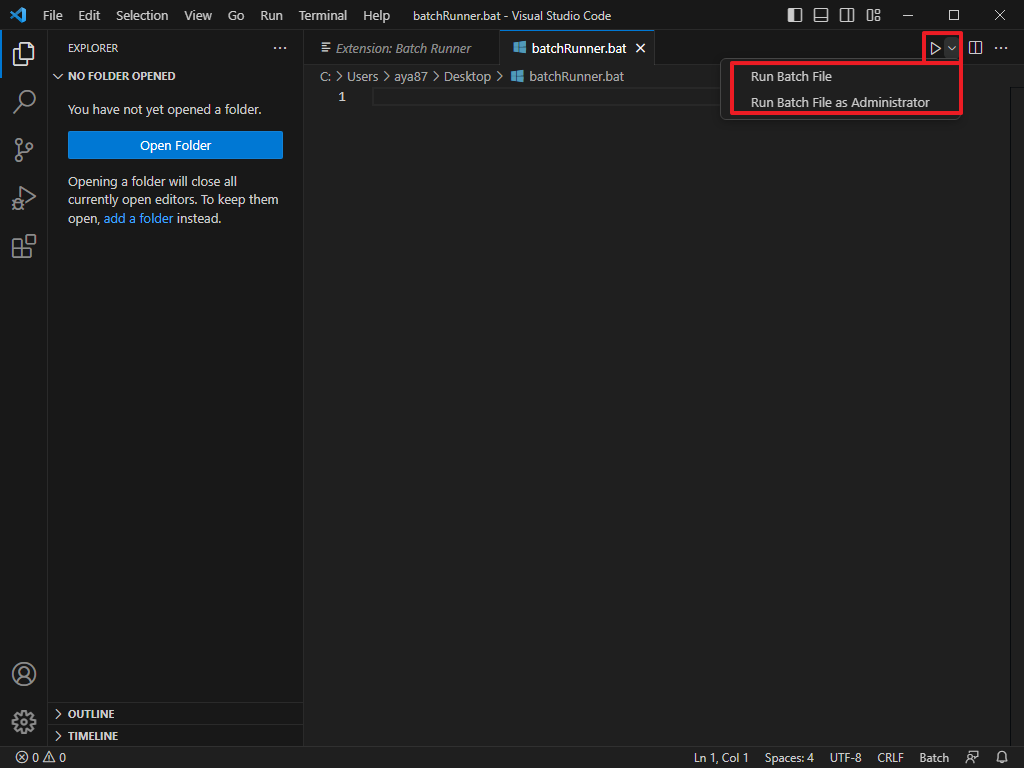Image resolution: width=1024 pixels, height=768 pixels.
Task: Open the Edit menu
Action: [89, 15]
